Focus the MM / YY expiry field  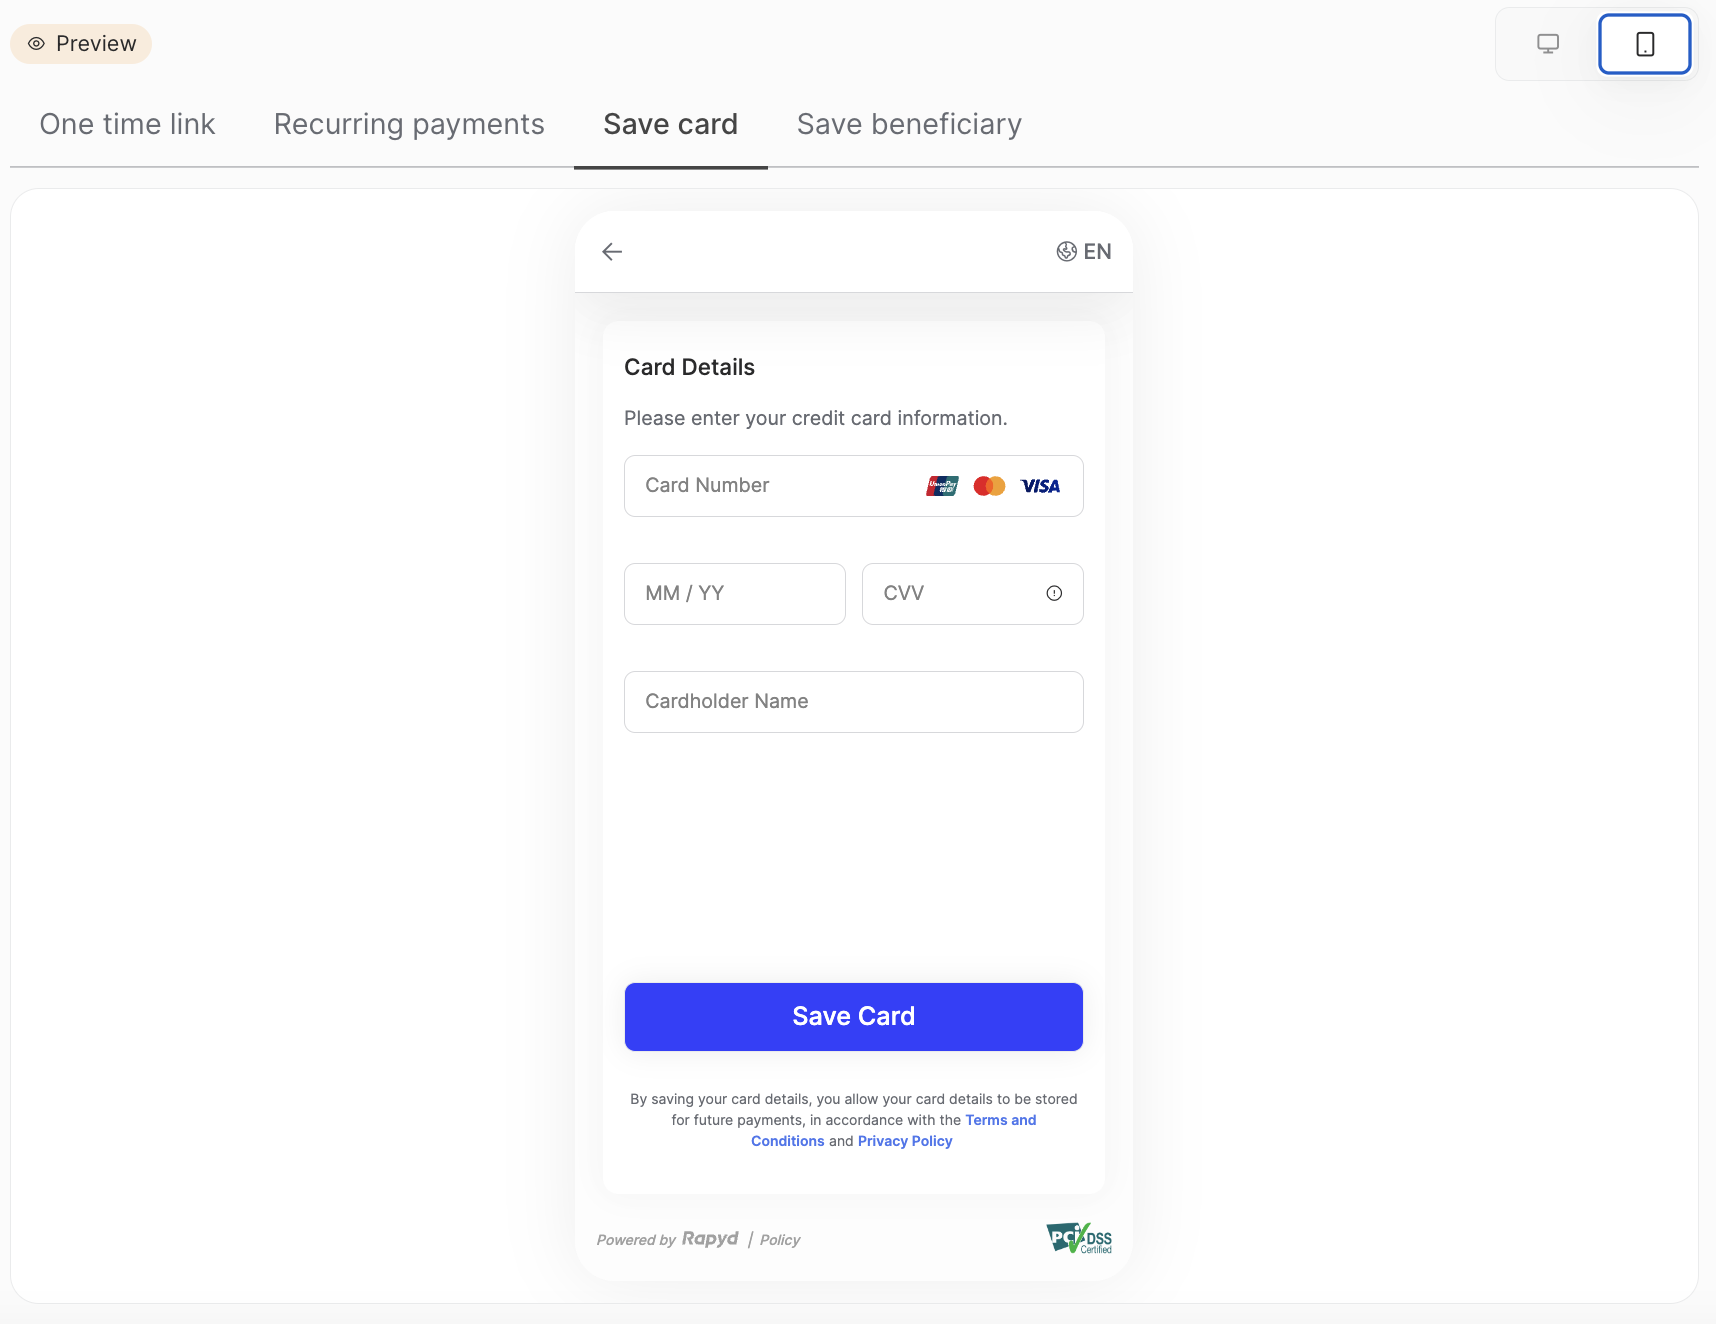734,594
